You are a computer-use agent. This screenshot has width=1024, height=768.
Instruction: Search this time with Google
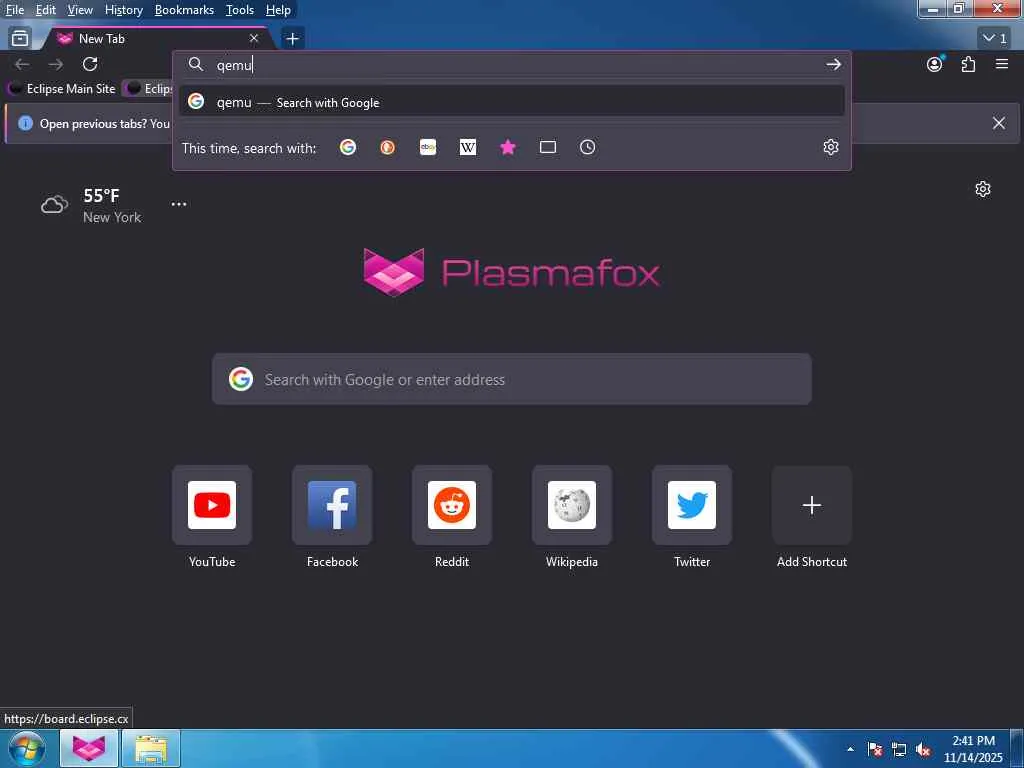point(348,147)
